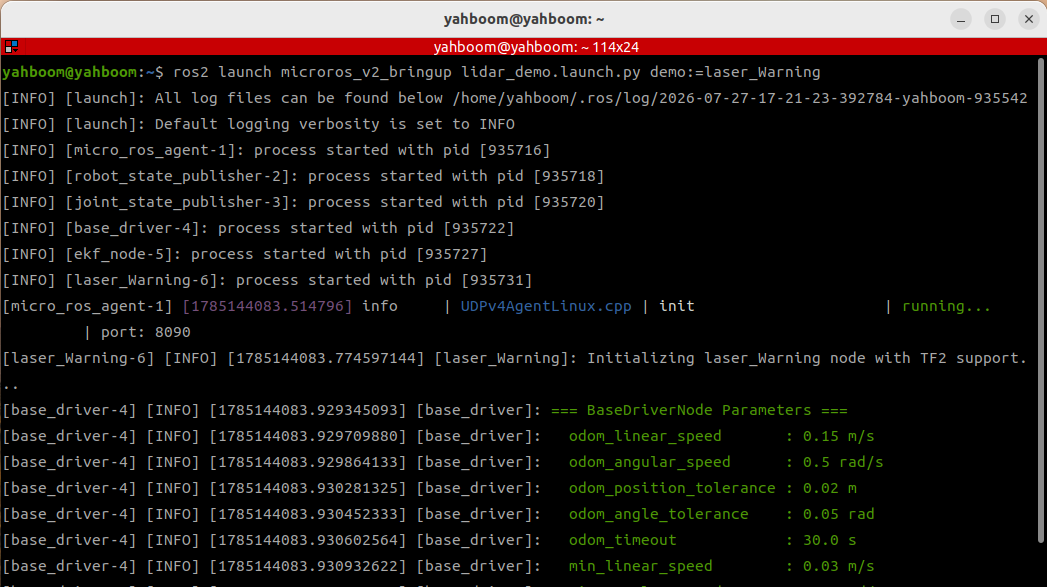1047x587 pixels.
Task: Click the "30.0 s" timeout value
Action: [x=829, y=541]
